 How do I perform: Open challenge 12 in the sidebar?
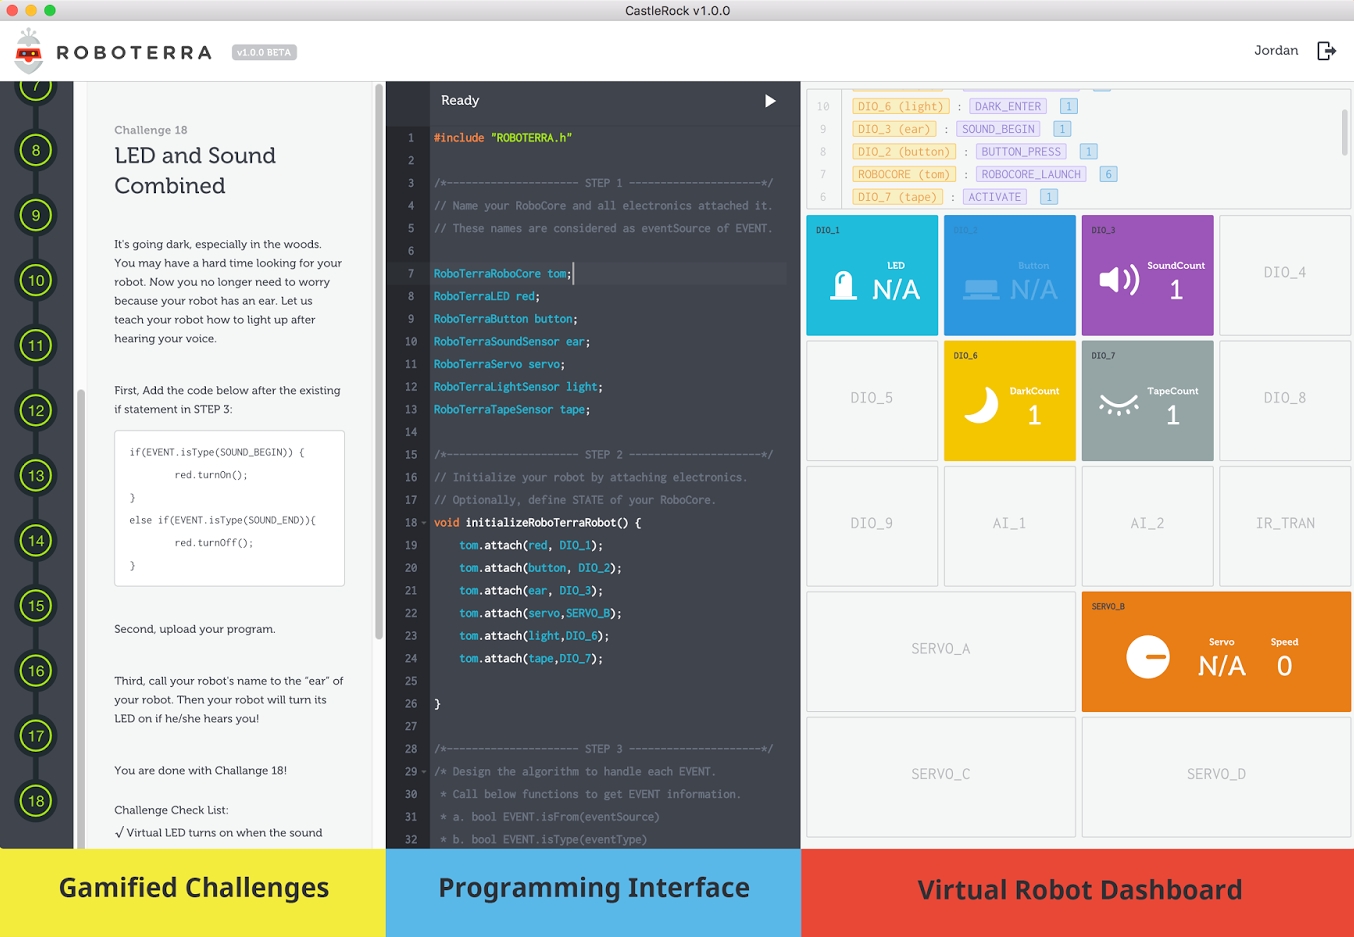click(36, 411)
